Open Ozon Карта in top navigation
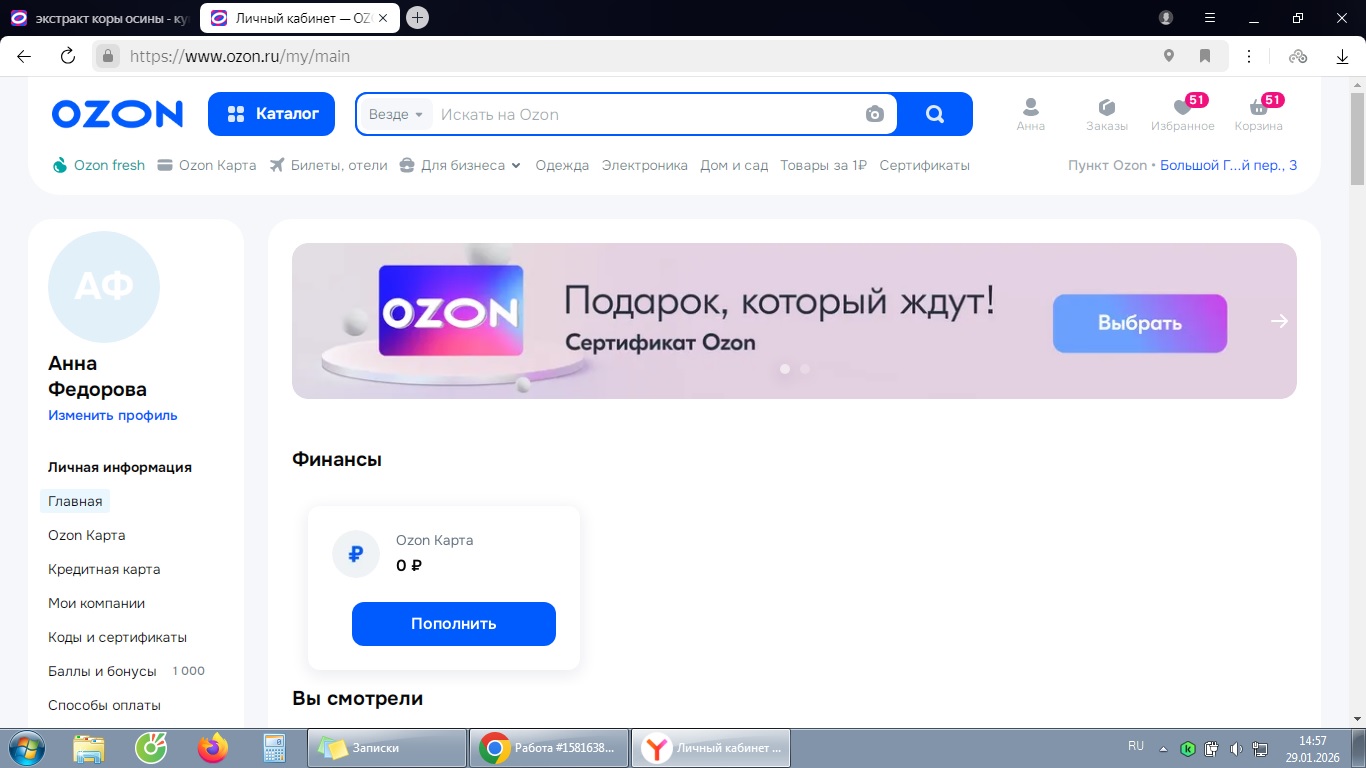This screenshot has height=768, width=1366. [207, 166]
